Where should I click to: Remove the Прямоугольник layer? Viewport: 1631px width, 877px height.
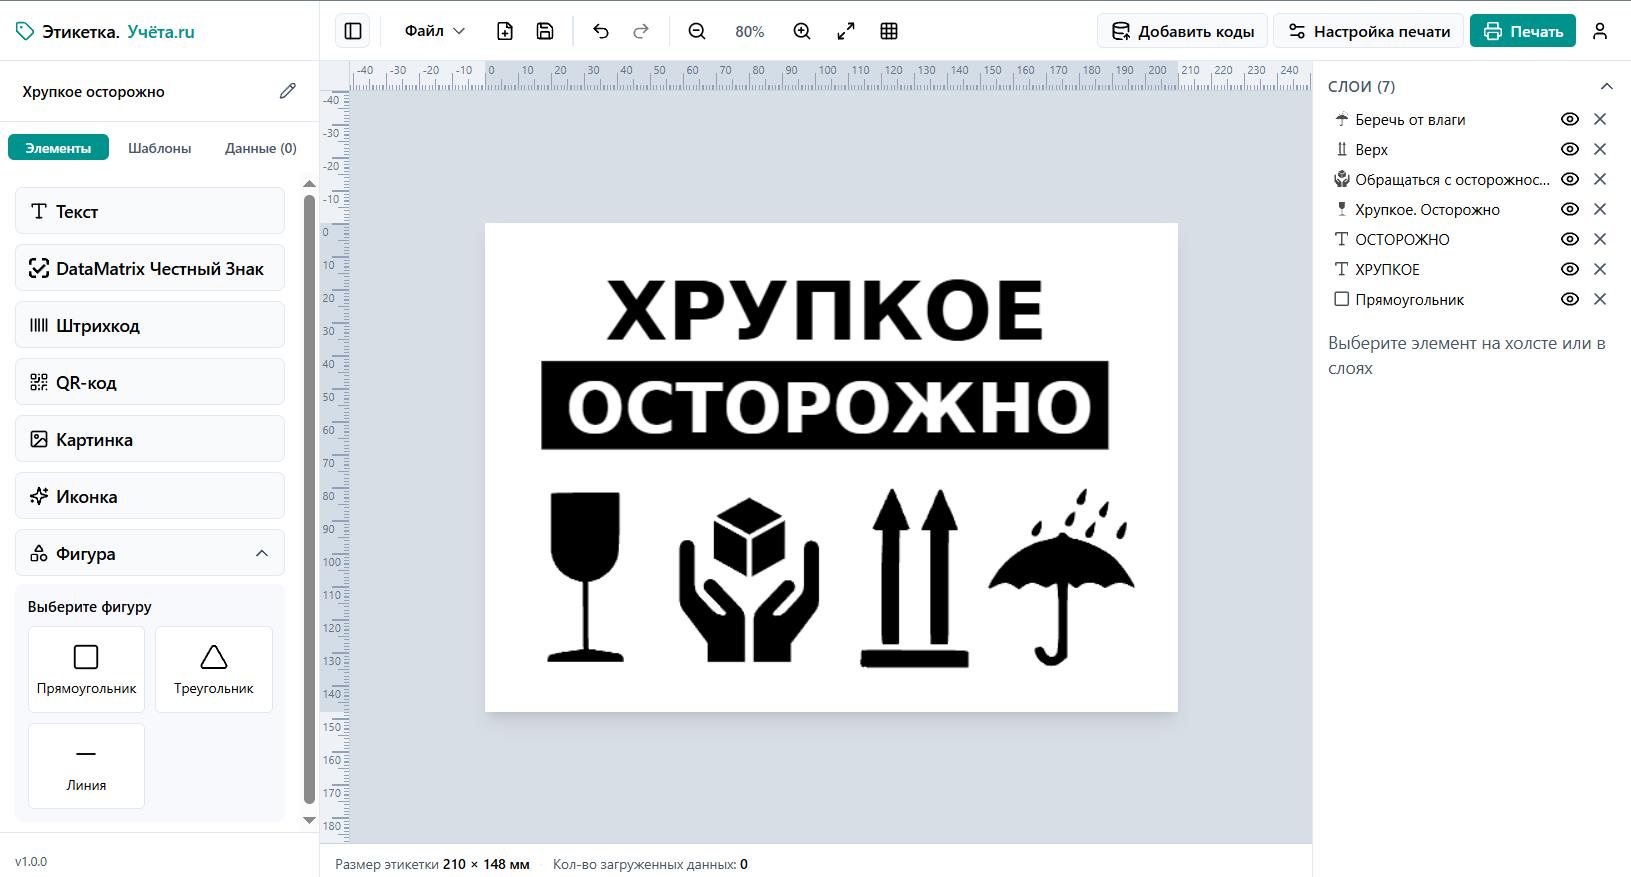pyautogui.click(x=1600, y=299)
